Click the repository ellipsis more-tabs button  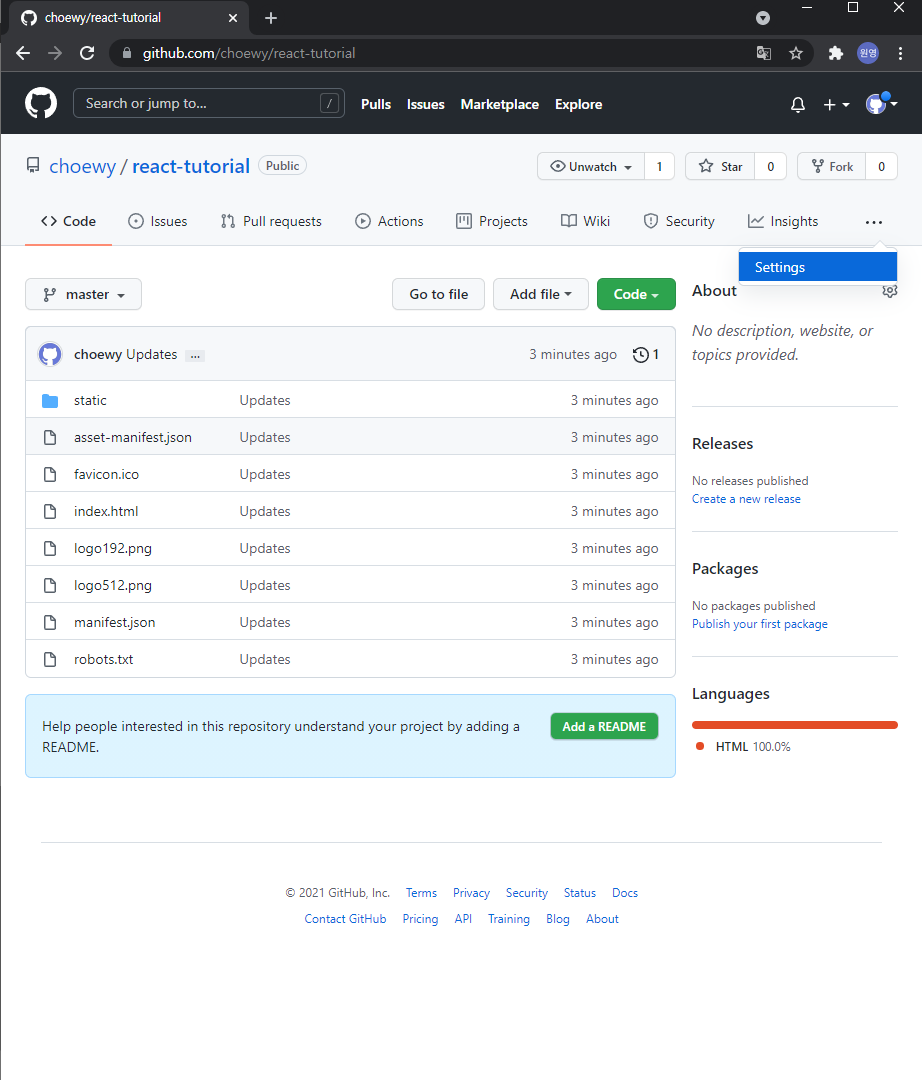(874, 222)
